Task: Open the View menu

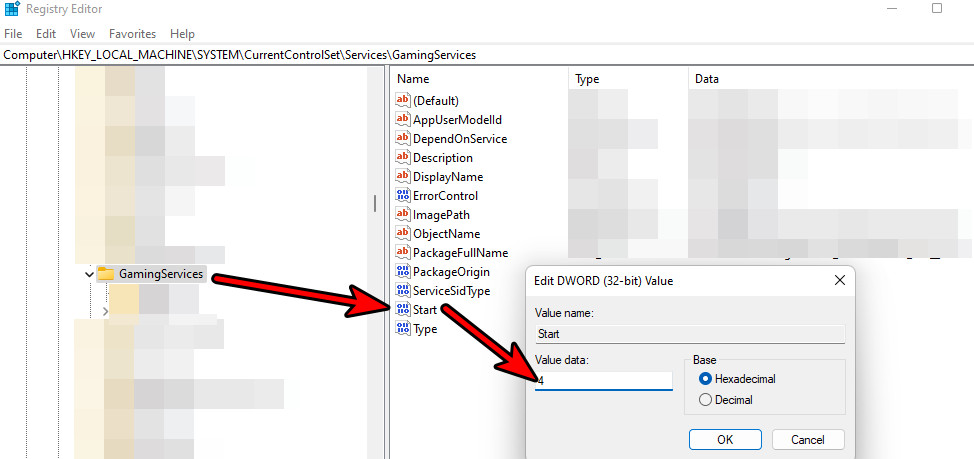Action: tap(83, 34)
